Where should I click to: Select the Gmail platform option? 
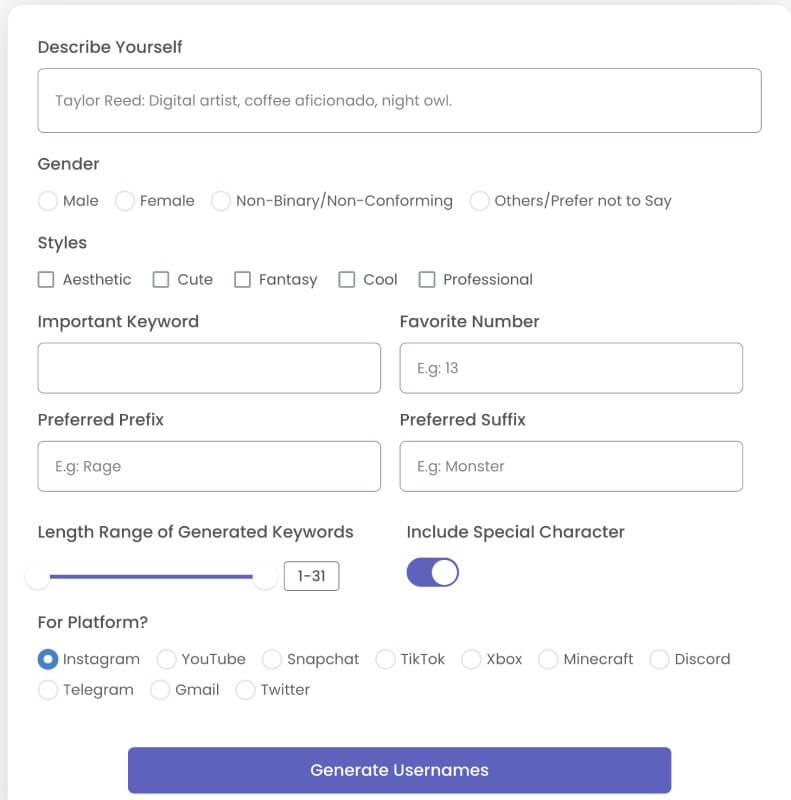click(159, 690)
